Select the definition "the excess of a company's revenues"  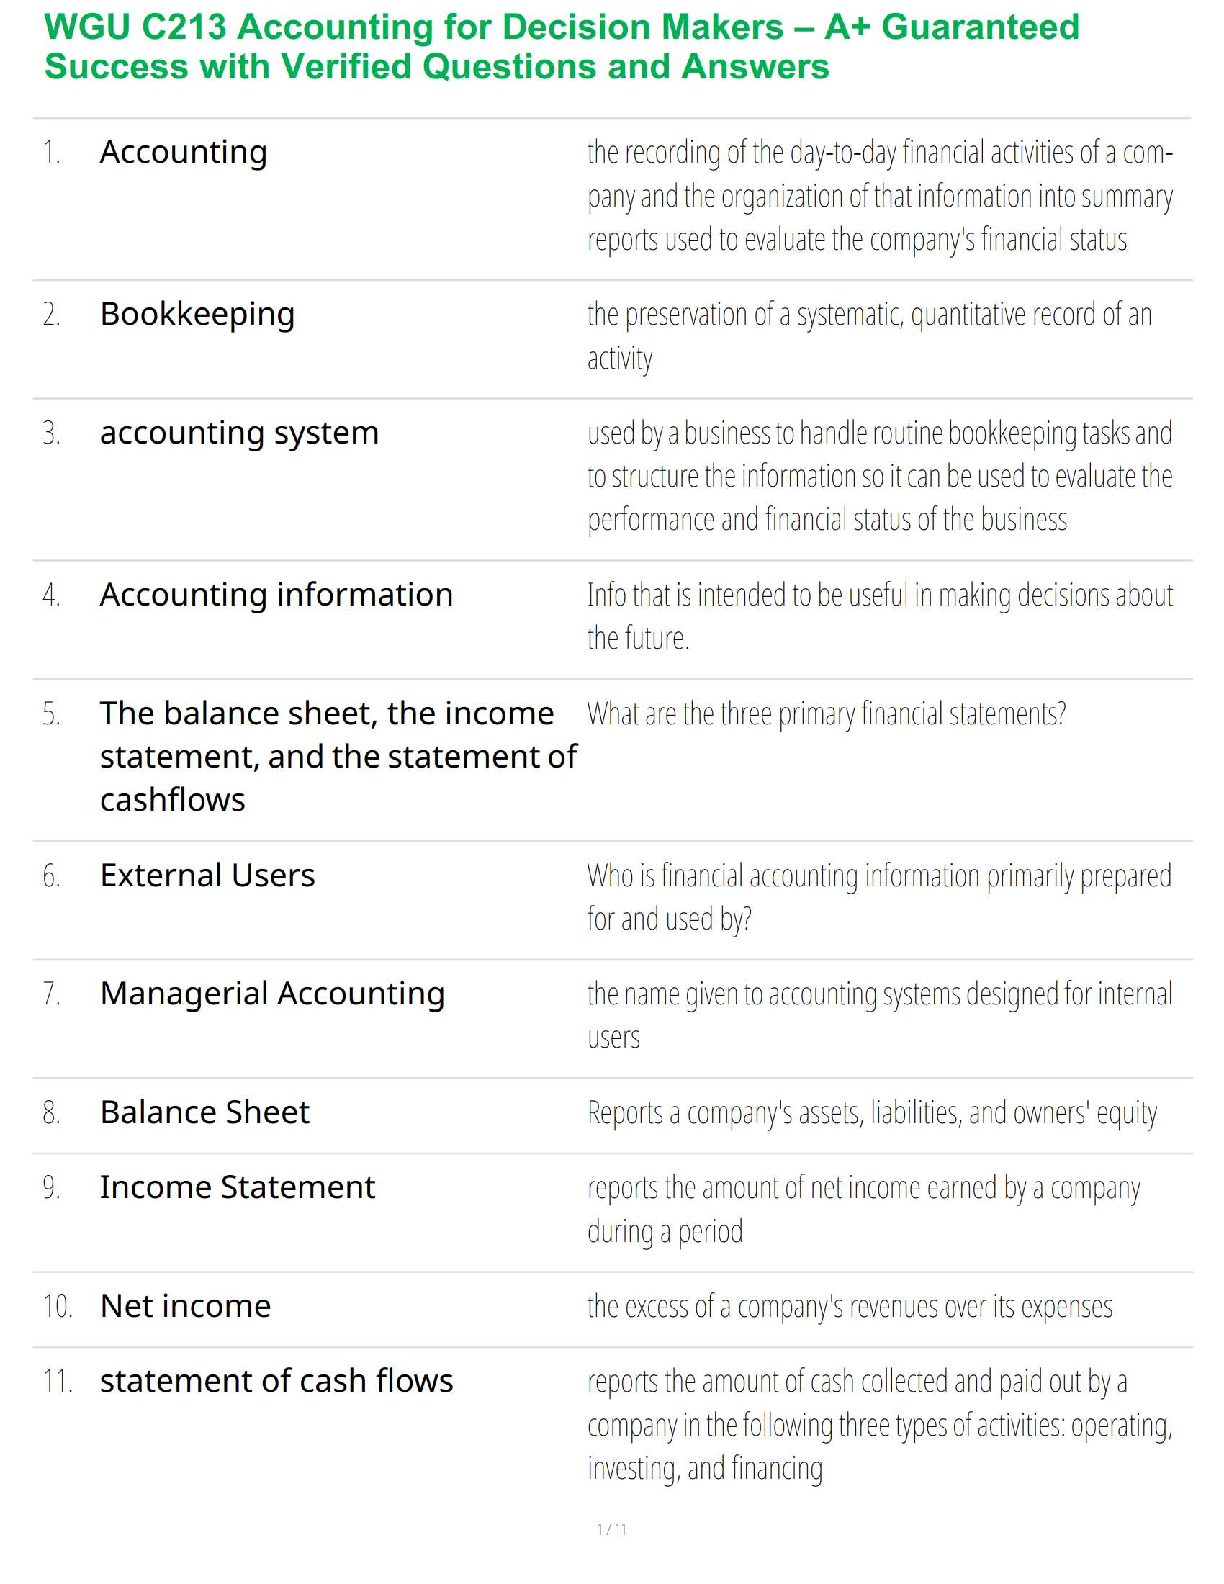coord(849,1307)
